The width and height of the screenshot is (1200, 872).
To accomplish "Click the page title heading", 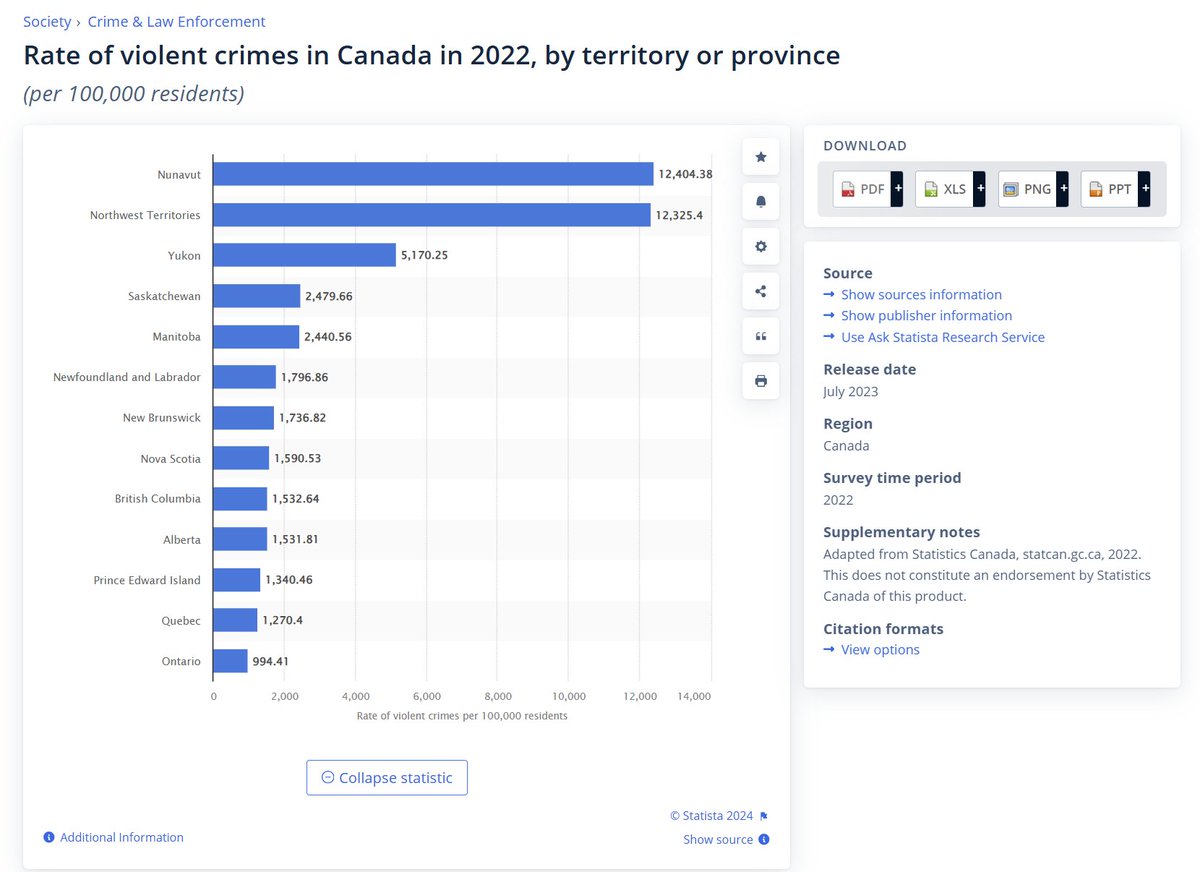I will [432, 55].
